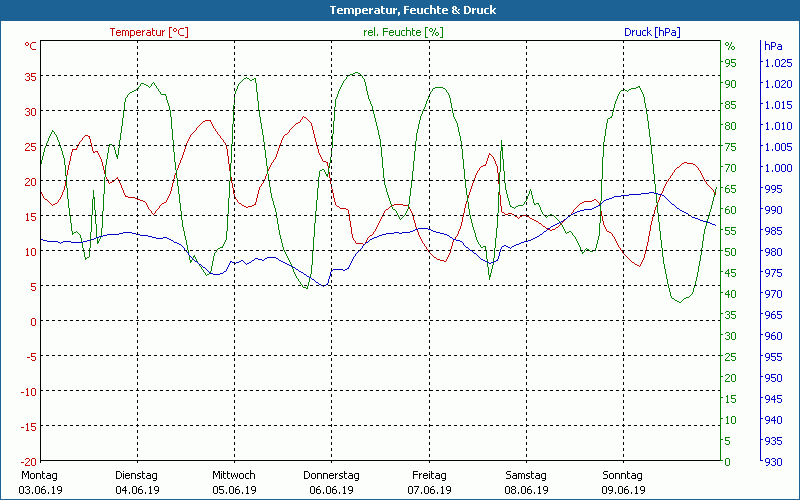
Task: Click the green "95" humidity axis value
Action: [x=731, y=63]
